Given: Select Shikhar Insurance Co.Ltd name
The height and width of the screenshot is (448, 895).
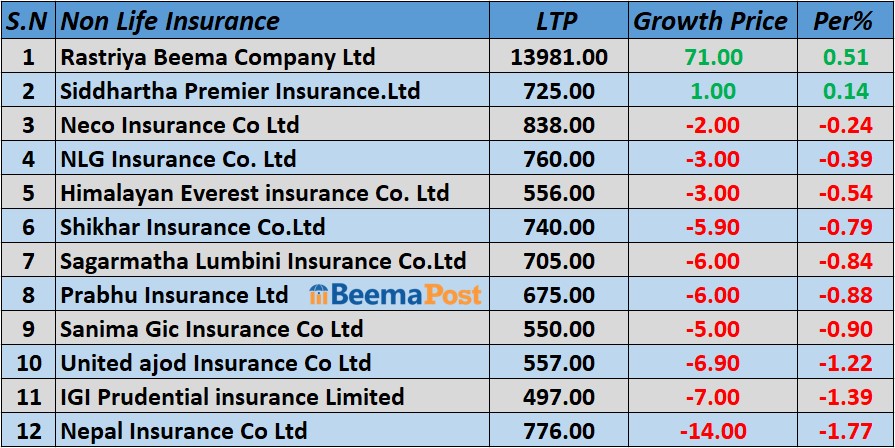Looking at the screenshot, I should pyautogui.click(x=193, y=227).
